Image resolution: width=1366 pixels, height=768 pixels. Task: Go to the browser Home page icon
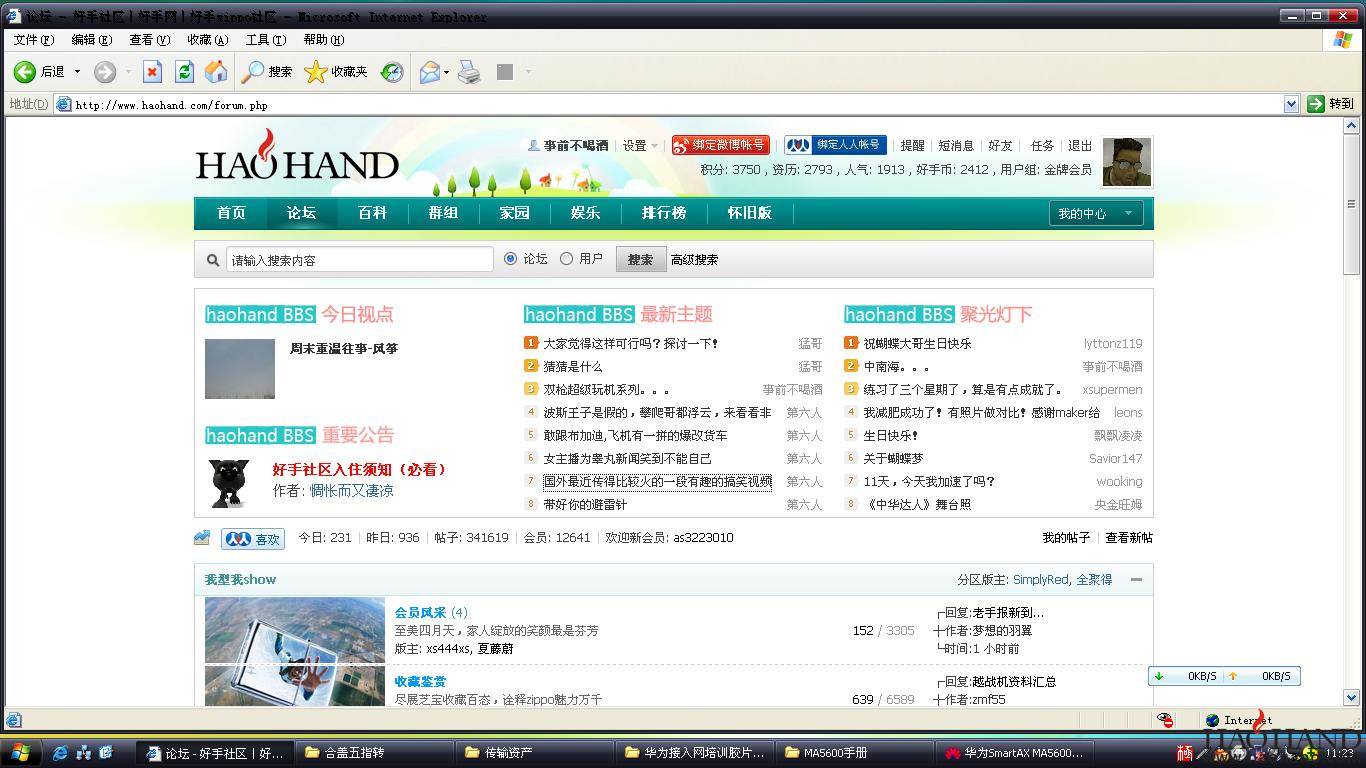tap(216, 72)
